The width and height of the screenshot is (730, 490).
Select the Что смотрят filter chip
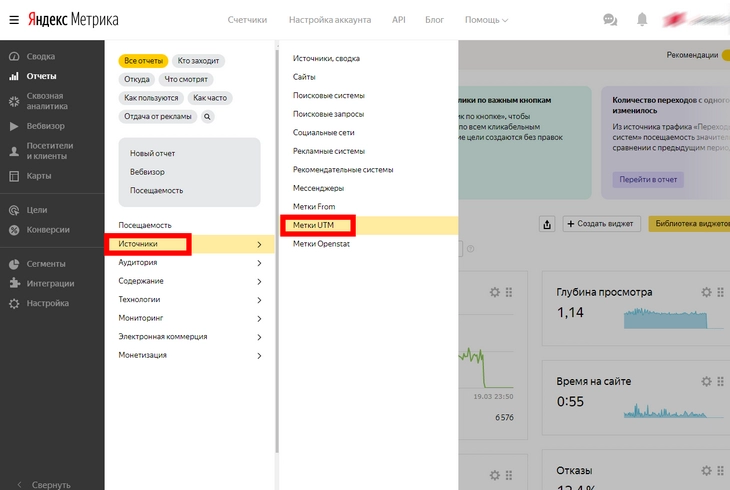coord(186,80)
